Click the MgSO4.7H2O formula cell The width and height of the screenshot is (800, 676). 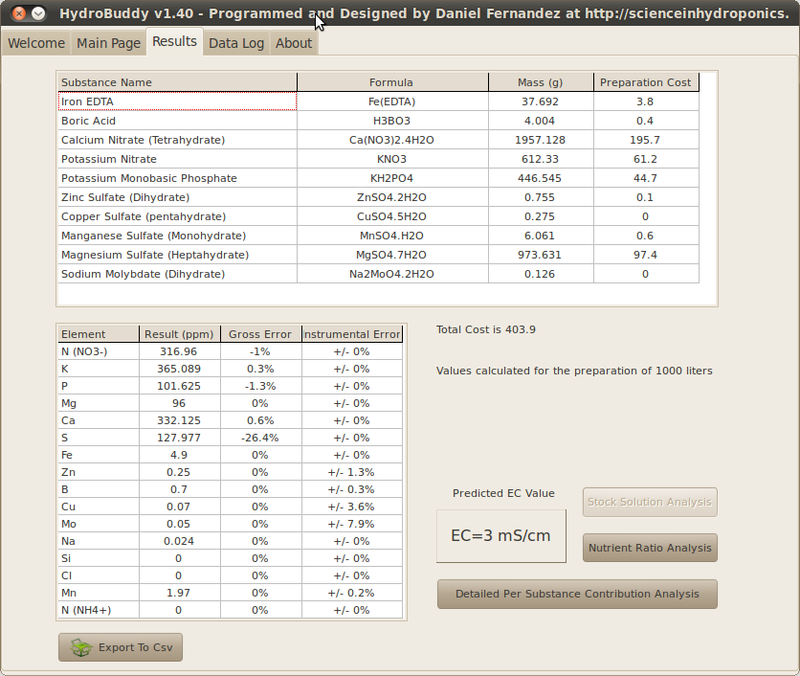[392, 255]
